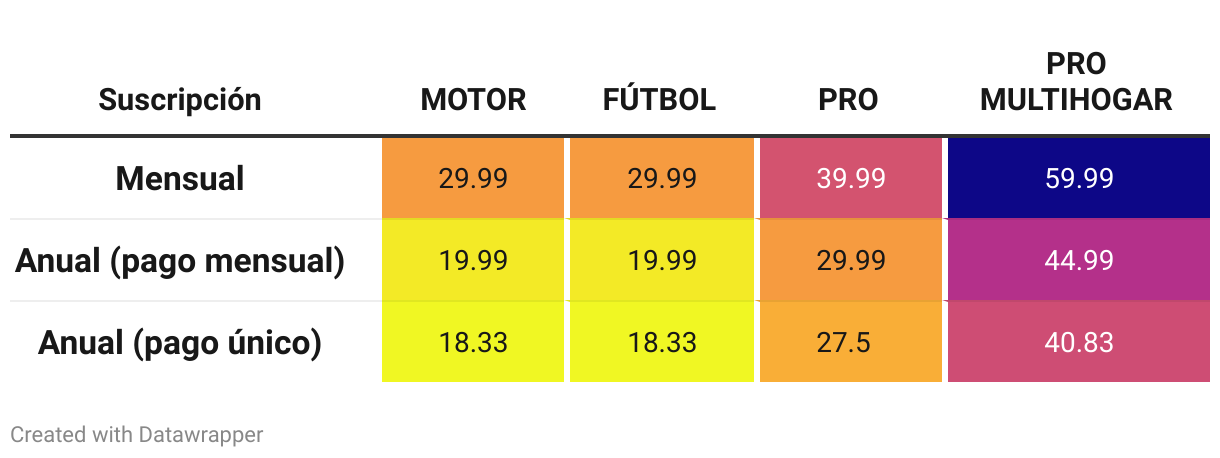The image size is (1220, 458).
Task: Click the FÚTBOL 18.33 cell
Action: click(x=662, y=342)
